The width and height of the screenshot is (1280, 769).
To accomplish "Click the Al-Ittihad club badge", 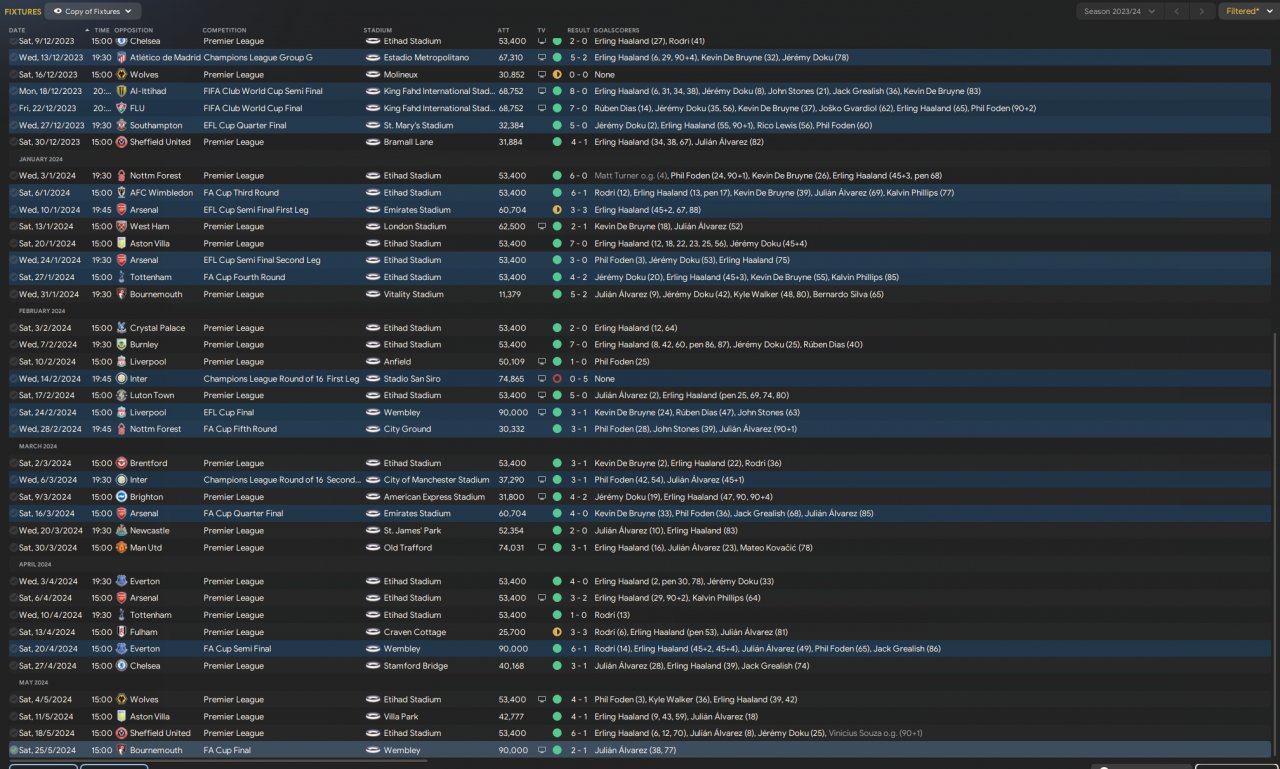I will click(121, 91).
